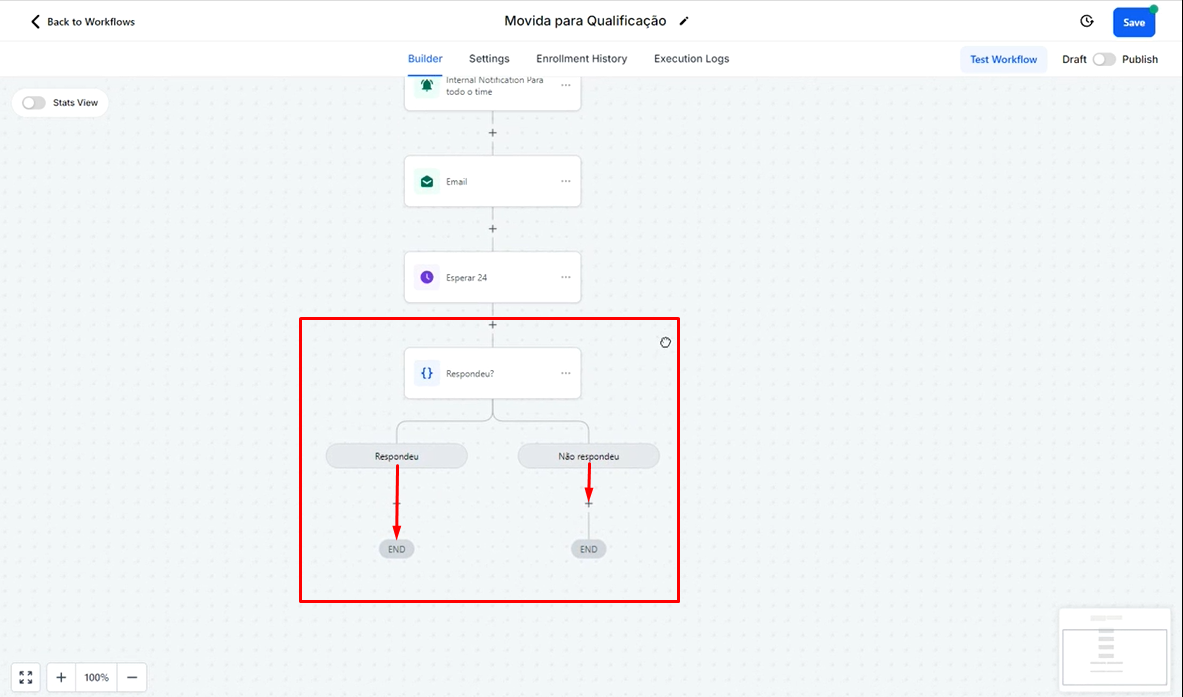
Task: Toggle the Draft/Publish switch
Action: [1104, 59]
